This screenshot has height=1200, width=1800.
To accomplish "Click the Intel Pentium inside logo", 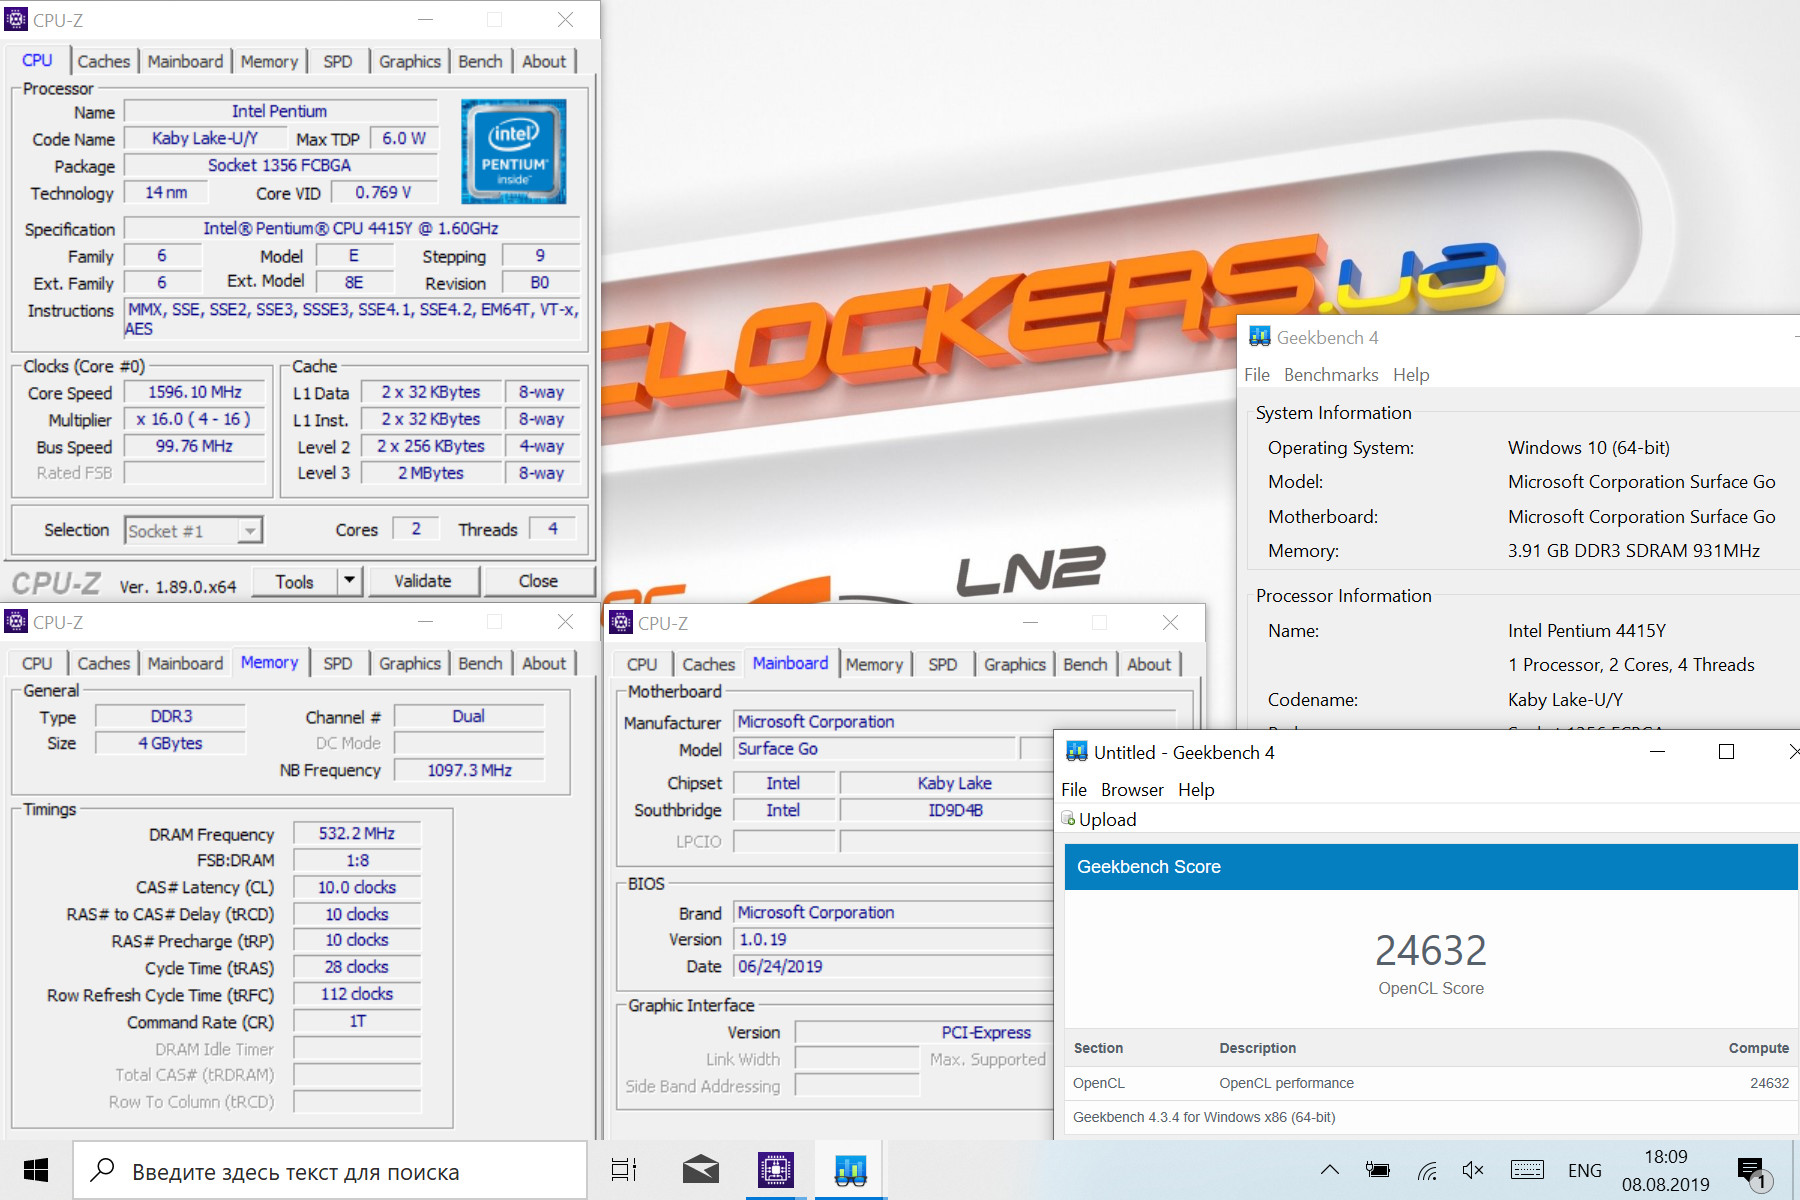I will click(x=514, y=151).
